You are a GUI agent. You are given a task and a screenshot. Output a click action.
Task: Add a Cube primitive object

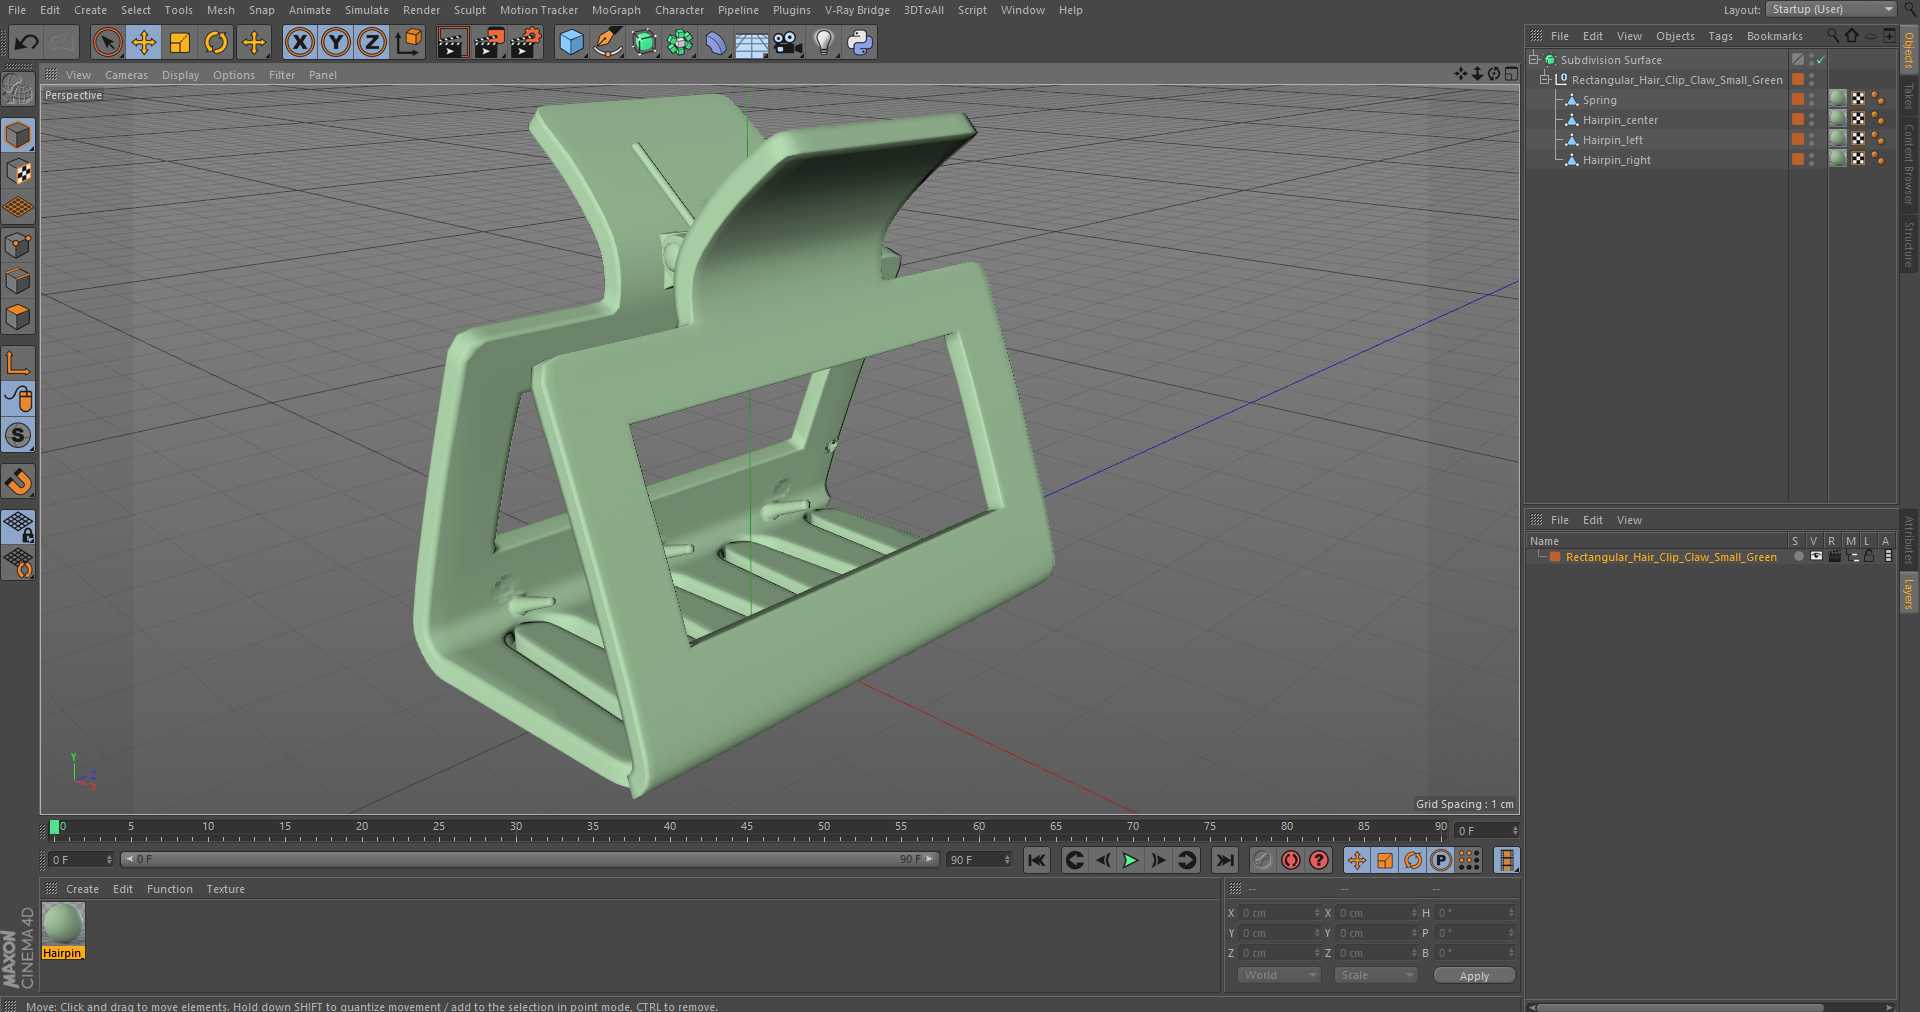pos(571,42)
